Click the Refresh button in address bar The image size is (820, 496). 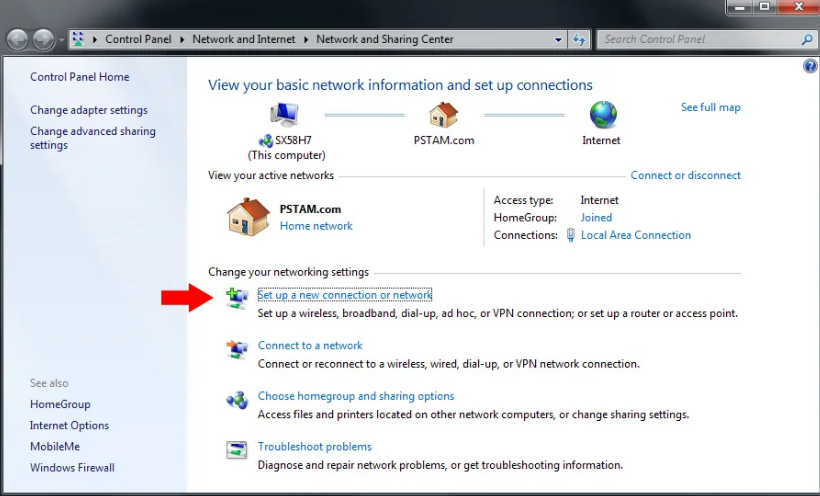point(579,39)
